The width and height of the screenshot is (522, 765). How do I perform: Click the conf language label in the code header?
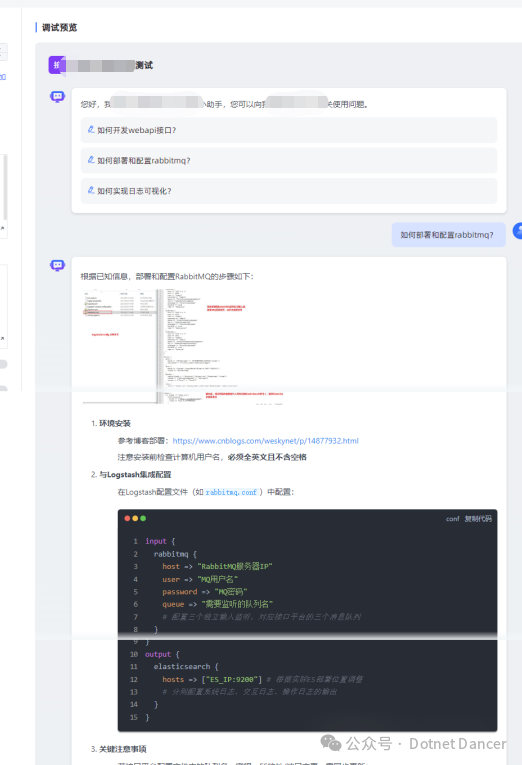pyautogui.click(x=452, y=519)
